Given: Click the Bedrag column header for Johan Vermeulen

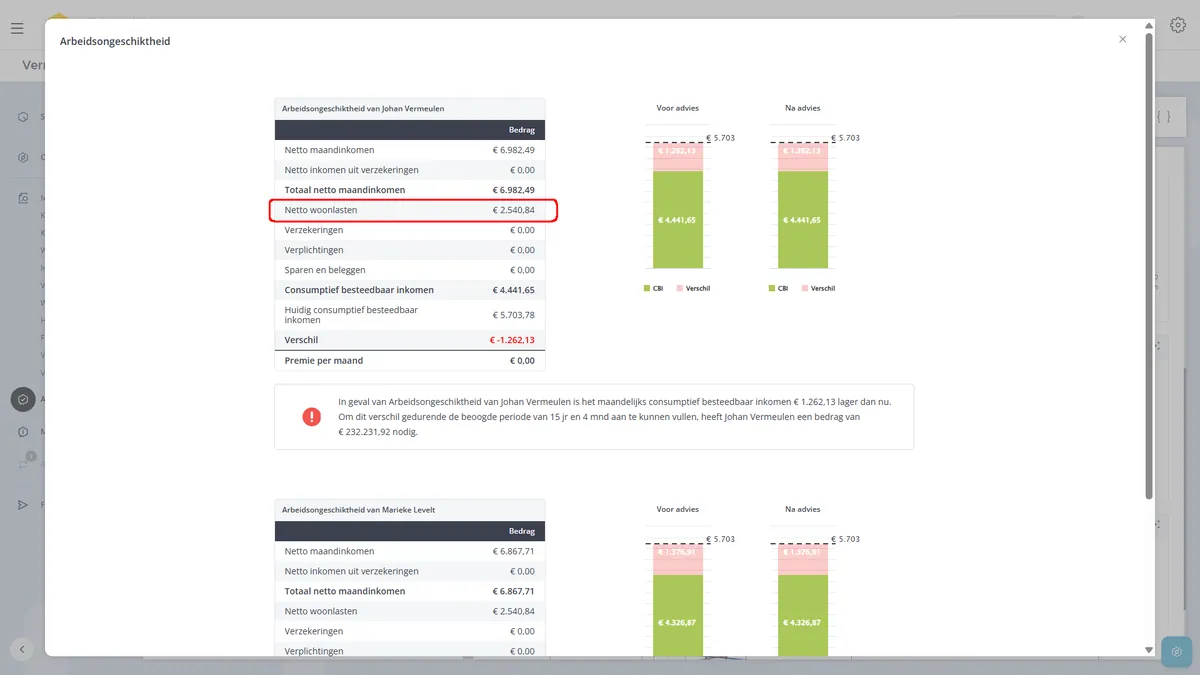Looking at the screenshot, I should coord(522,130).
